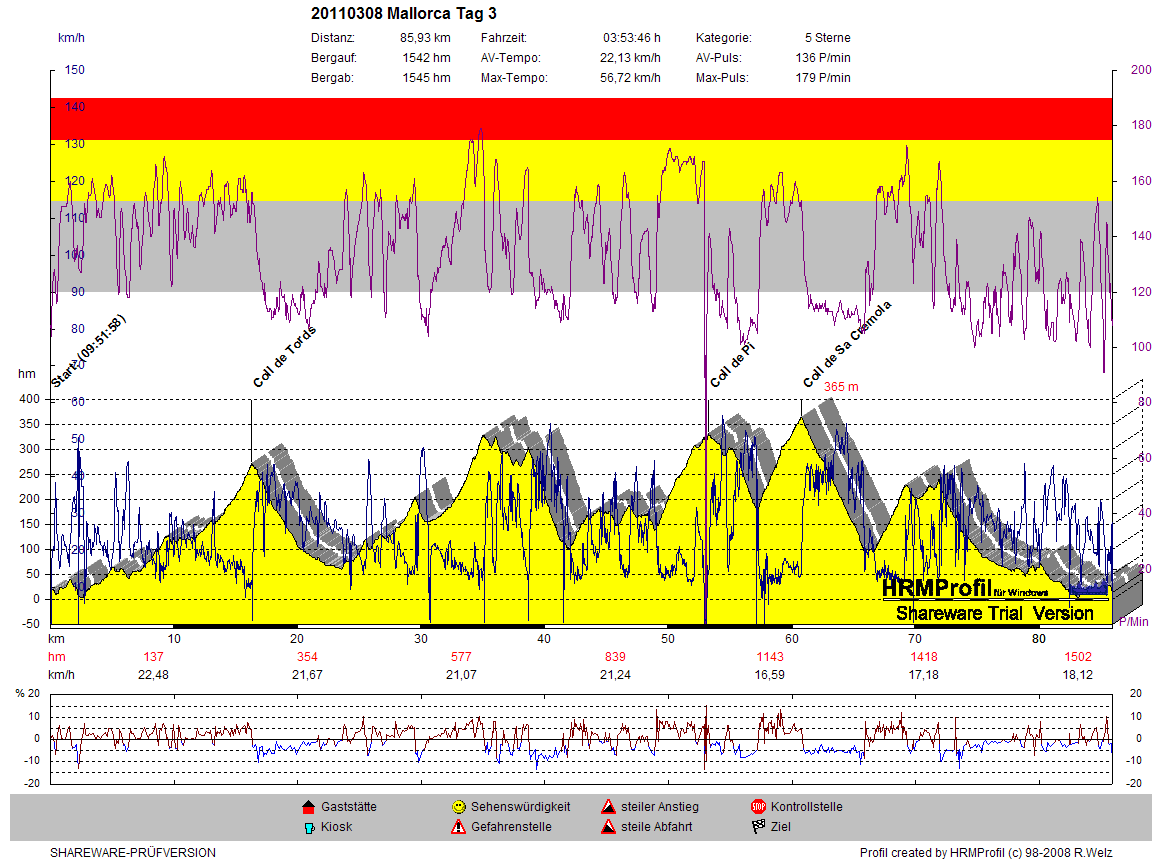This screenshot has width=1162, height=859.
Task: Click the steile Abfahrt triangle icon
Action: click(608, 827)
